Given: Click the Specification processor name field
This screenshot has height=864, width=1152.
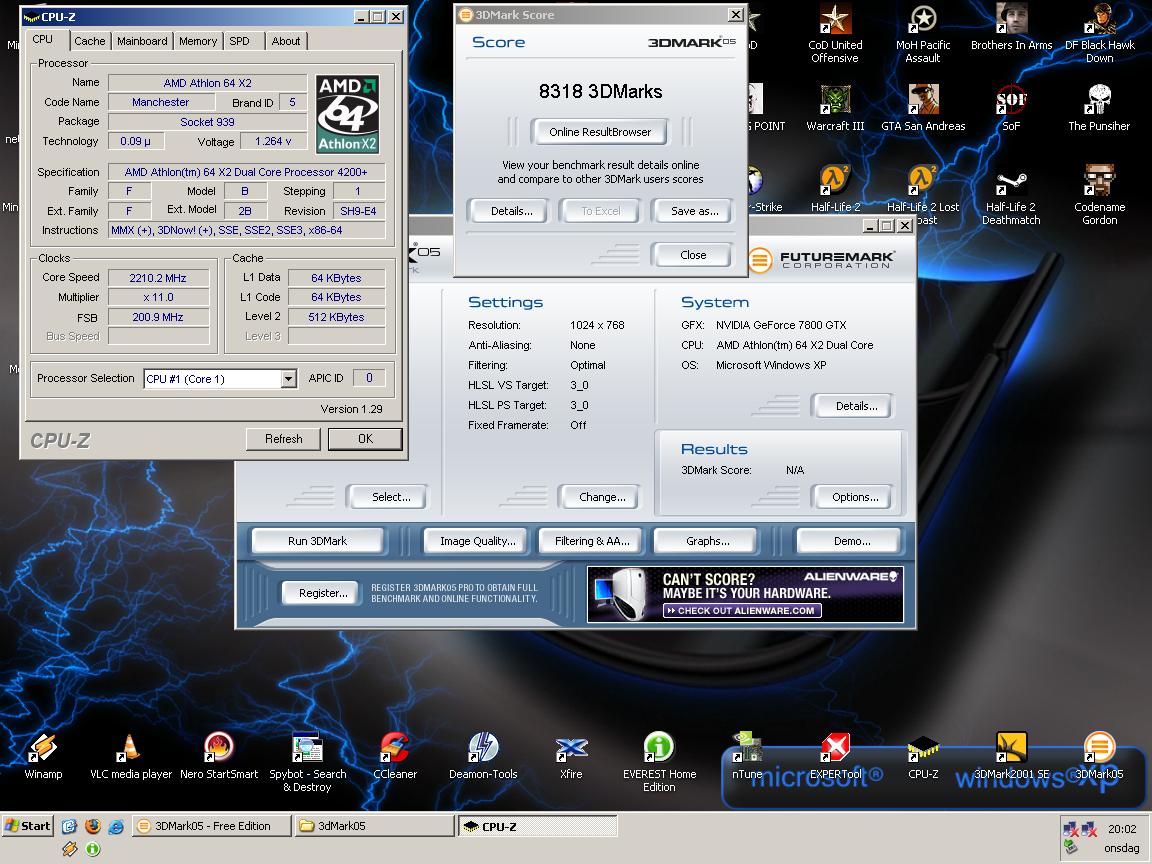Looking at the screenshot, I should 246,172.
